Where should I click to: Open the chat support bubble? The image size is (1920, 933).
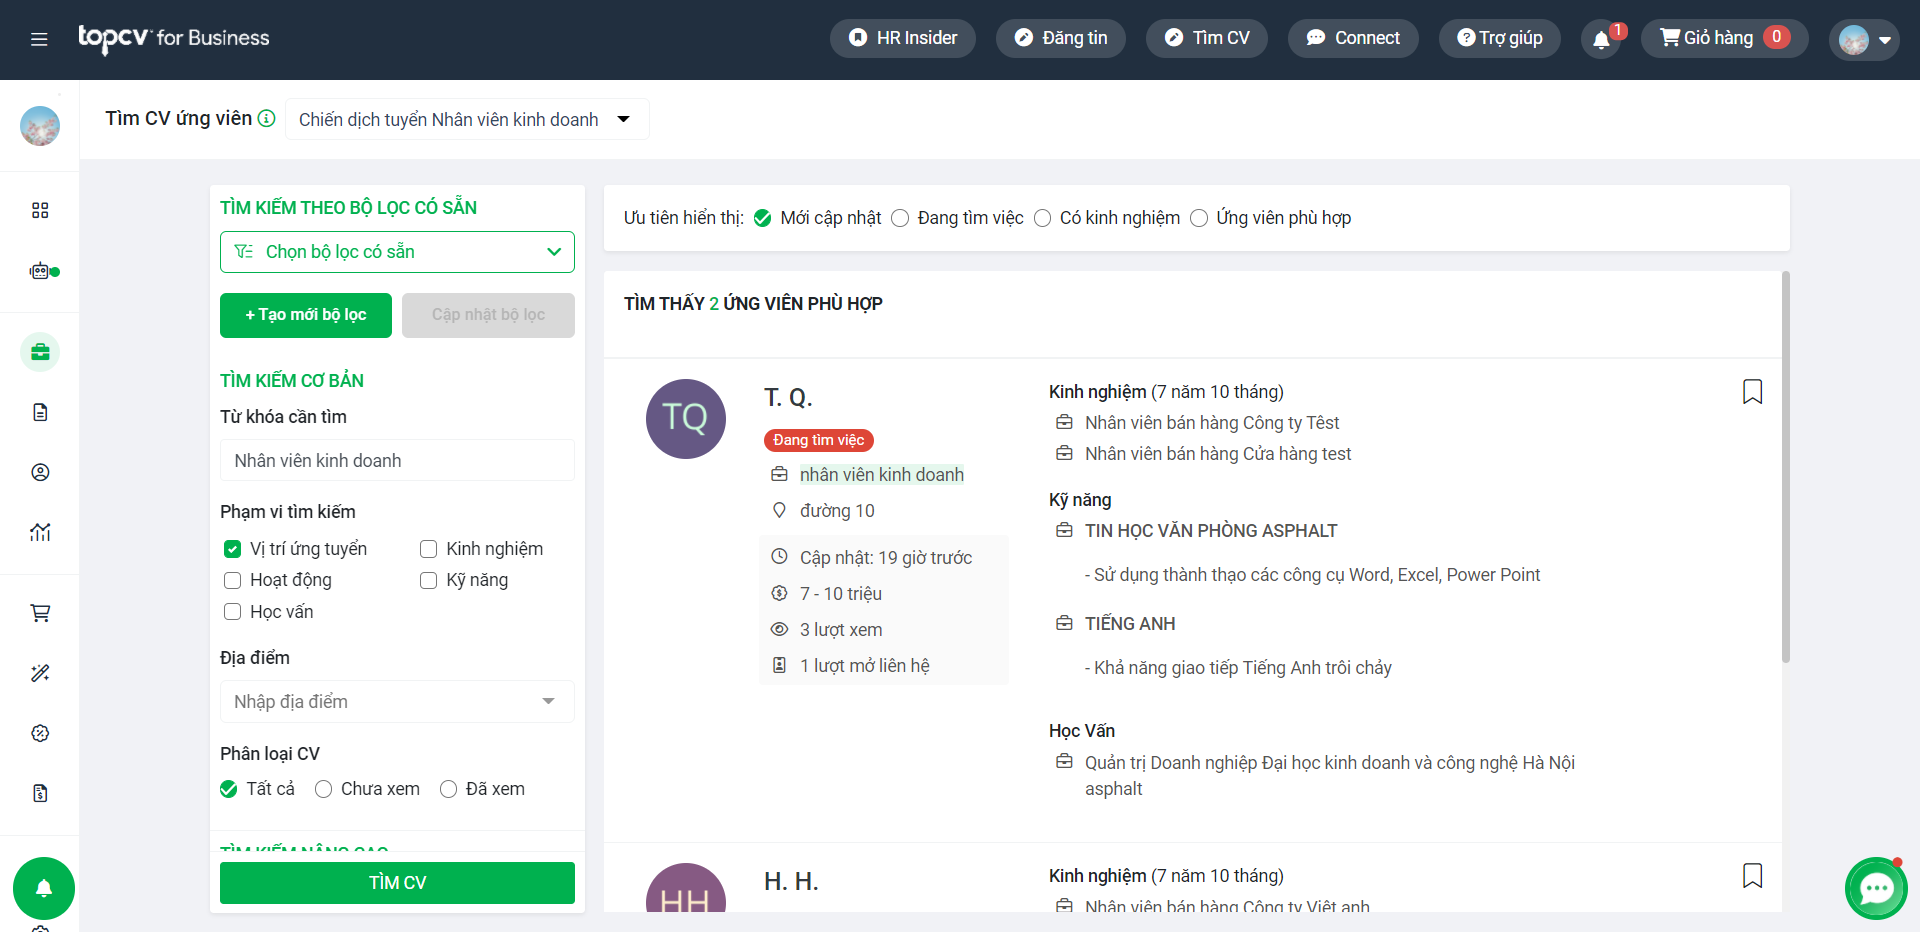1876,888
